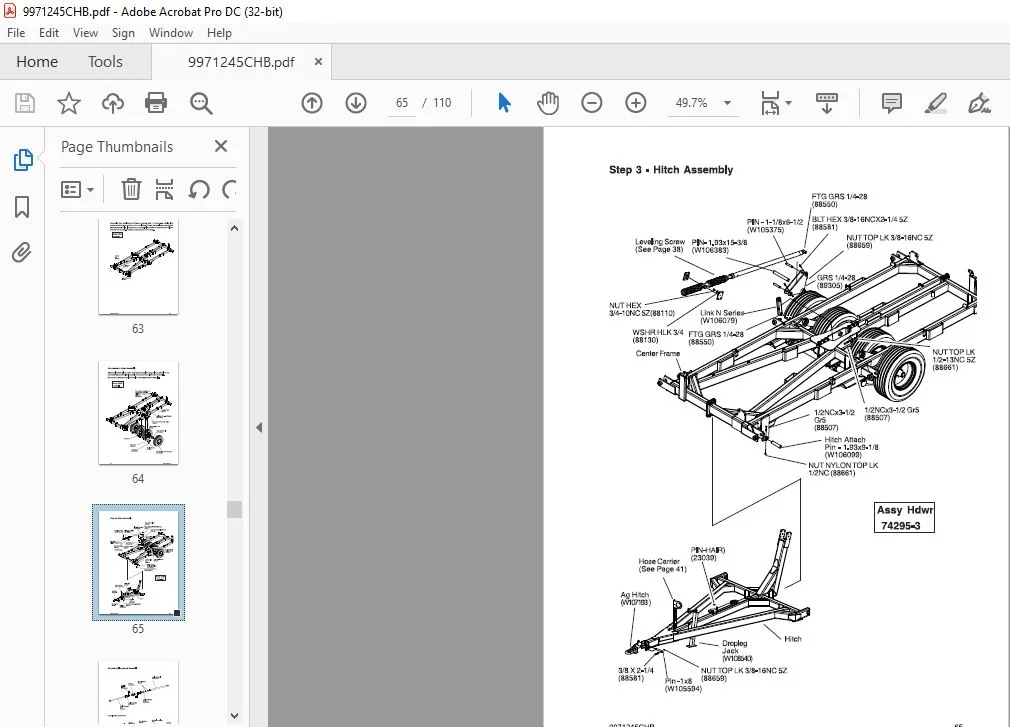
Task: Open fit page options dropdown arrow
Action: coord(788,103)
